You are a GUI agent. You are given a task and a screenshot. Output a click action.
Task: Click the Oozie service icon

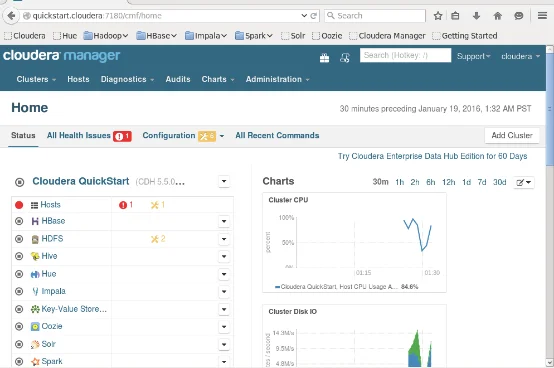click(x=35, y=327)
